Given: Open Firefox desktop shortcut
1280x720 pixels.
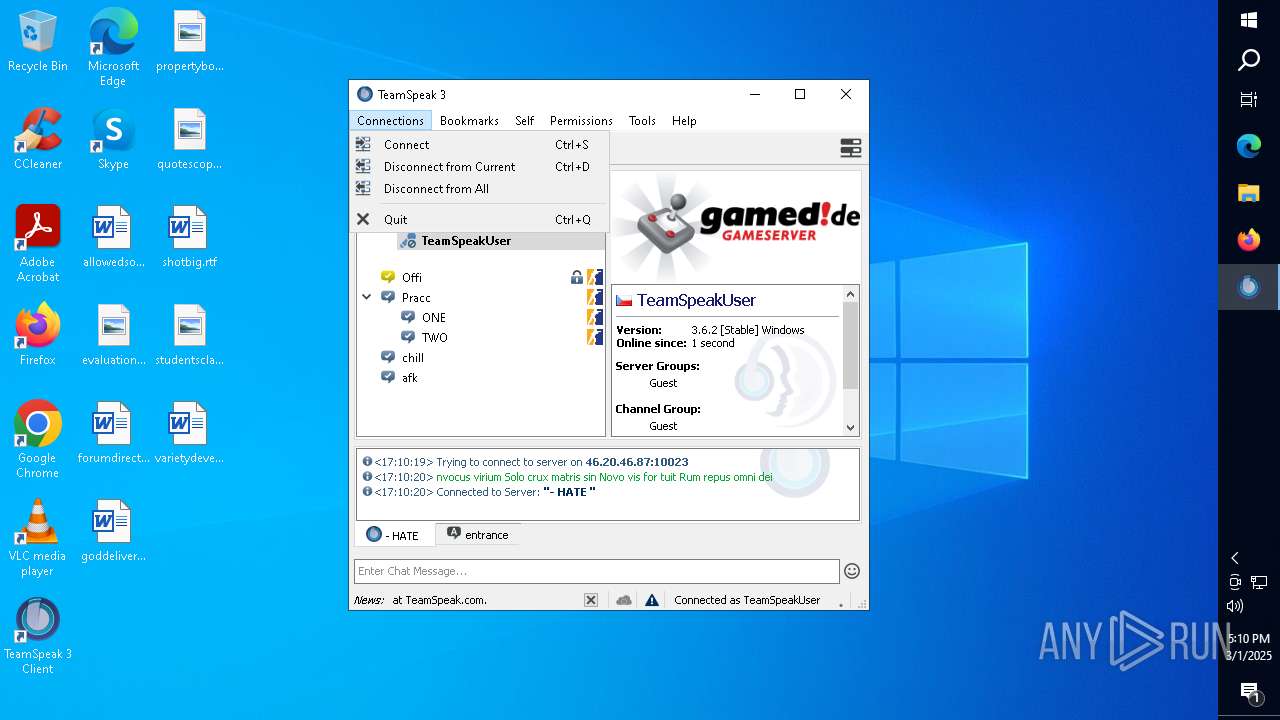Looking at the screenshot, I should coord(38,335).
